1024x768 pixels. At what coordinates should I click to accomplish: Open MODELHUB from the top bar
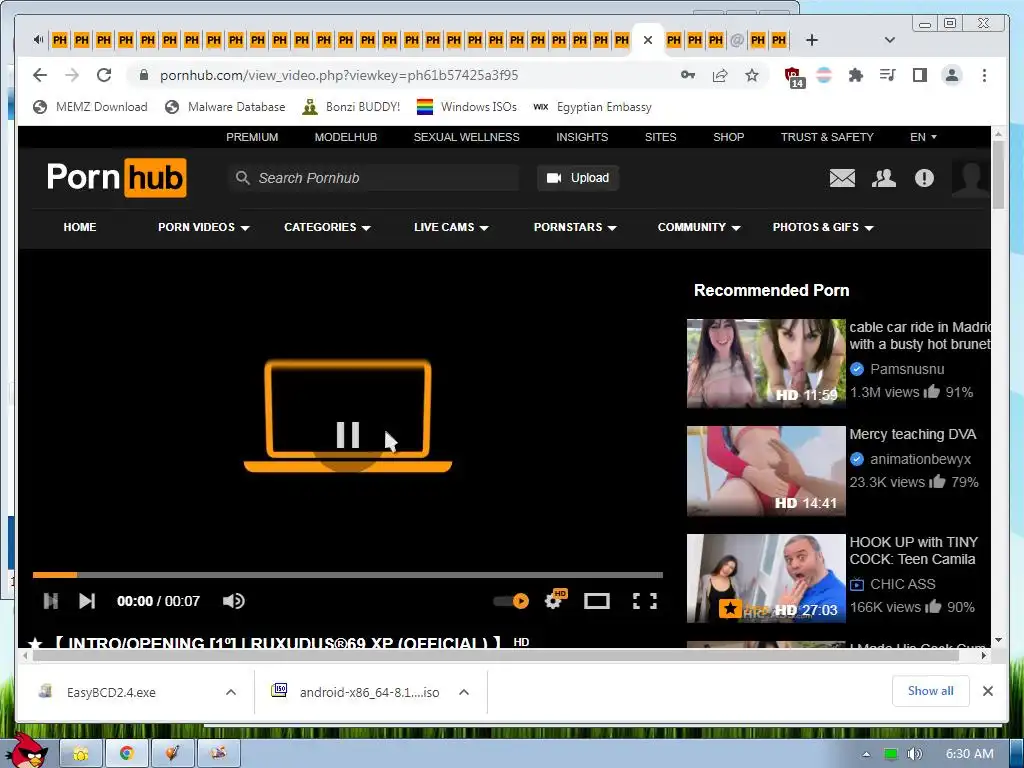click(x=345, y=137)
